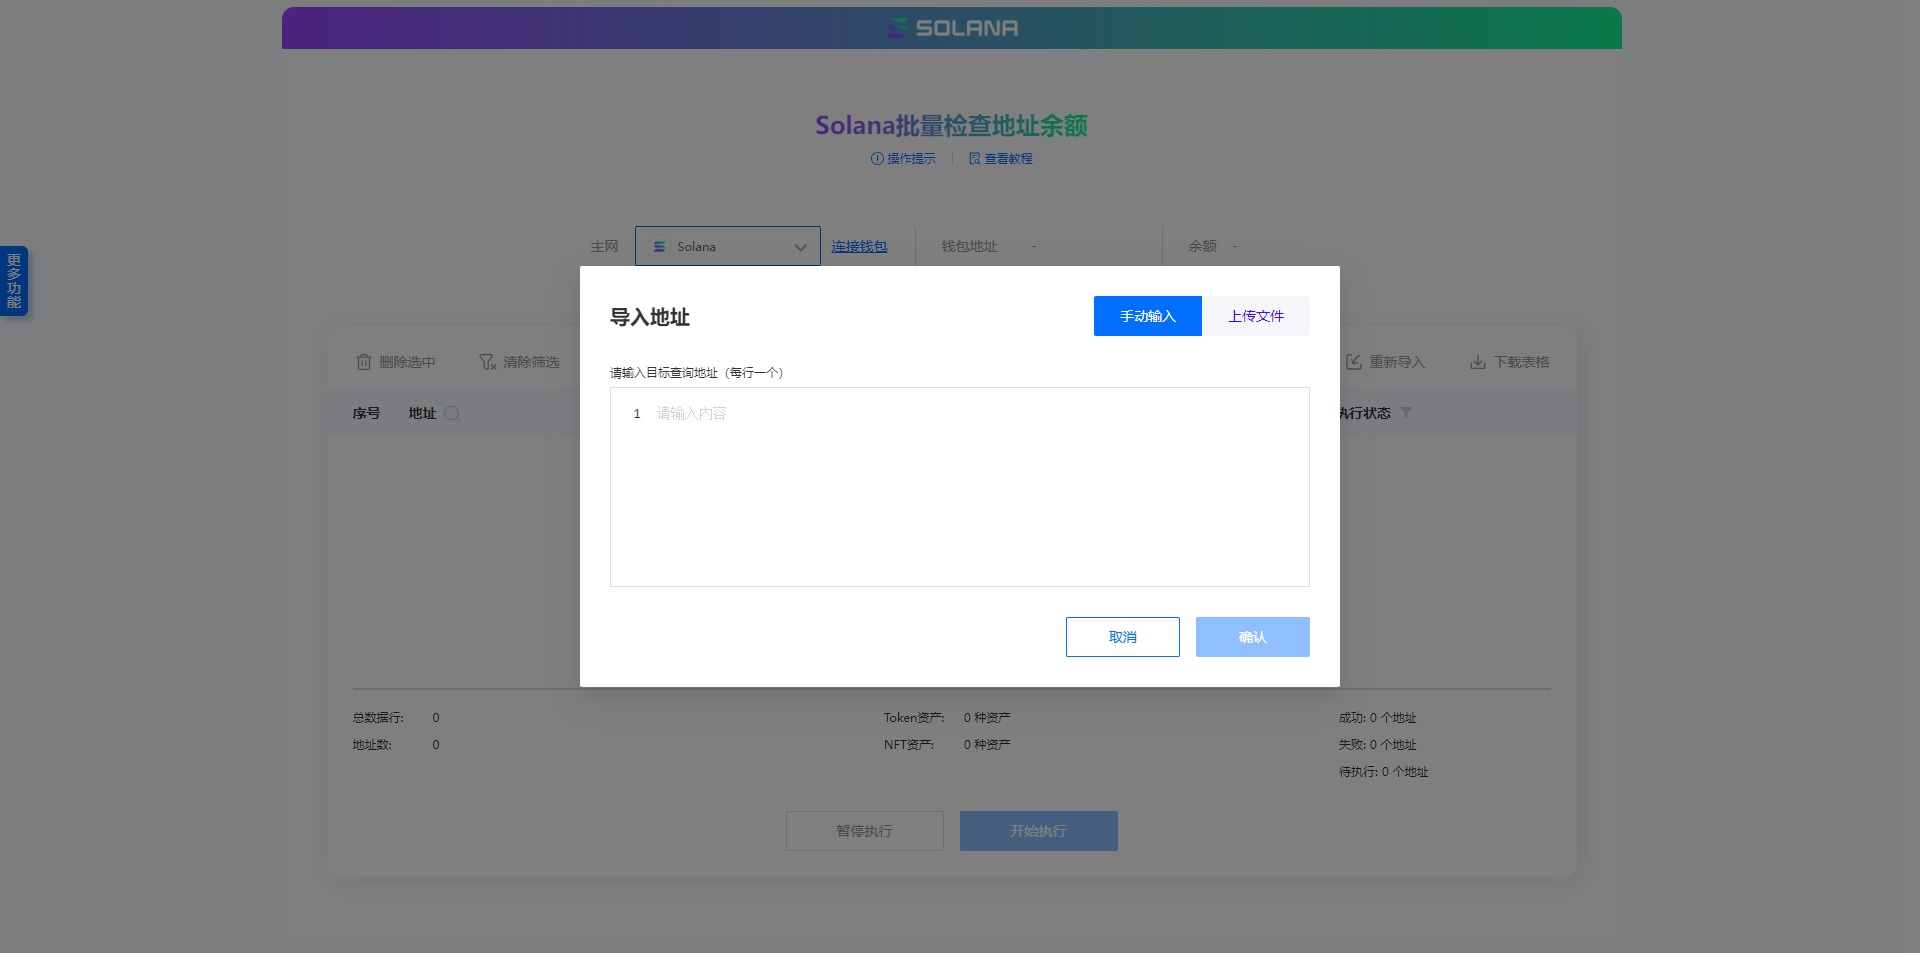Viewport: 1920px width, 953px height.
Task: Click the 执行状态 filter icon
Action: point(1406,413)
